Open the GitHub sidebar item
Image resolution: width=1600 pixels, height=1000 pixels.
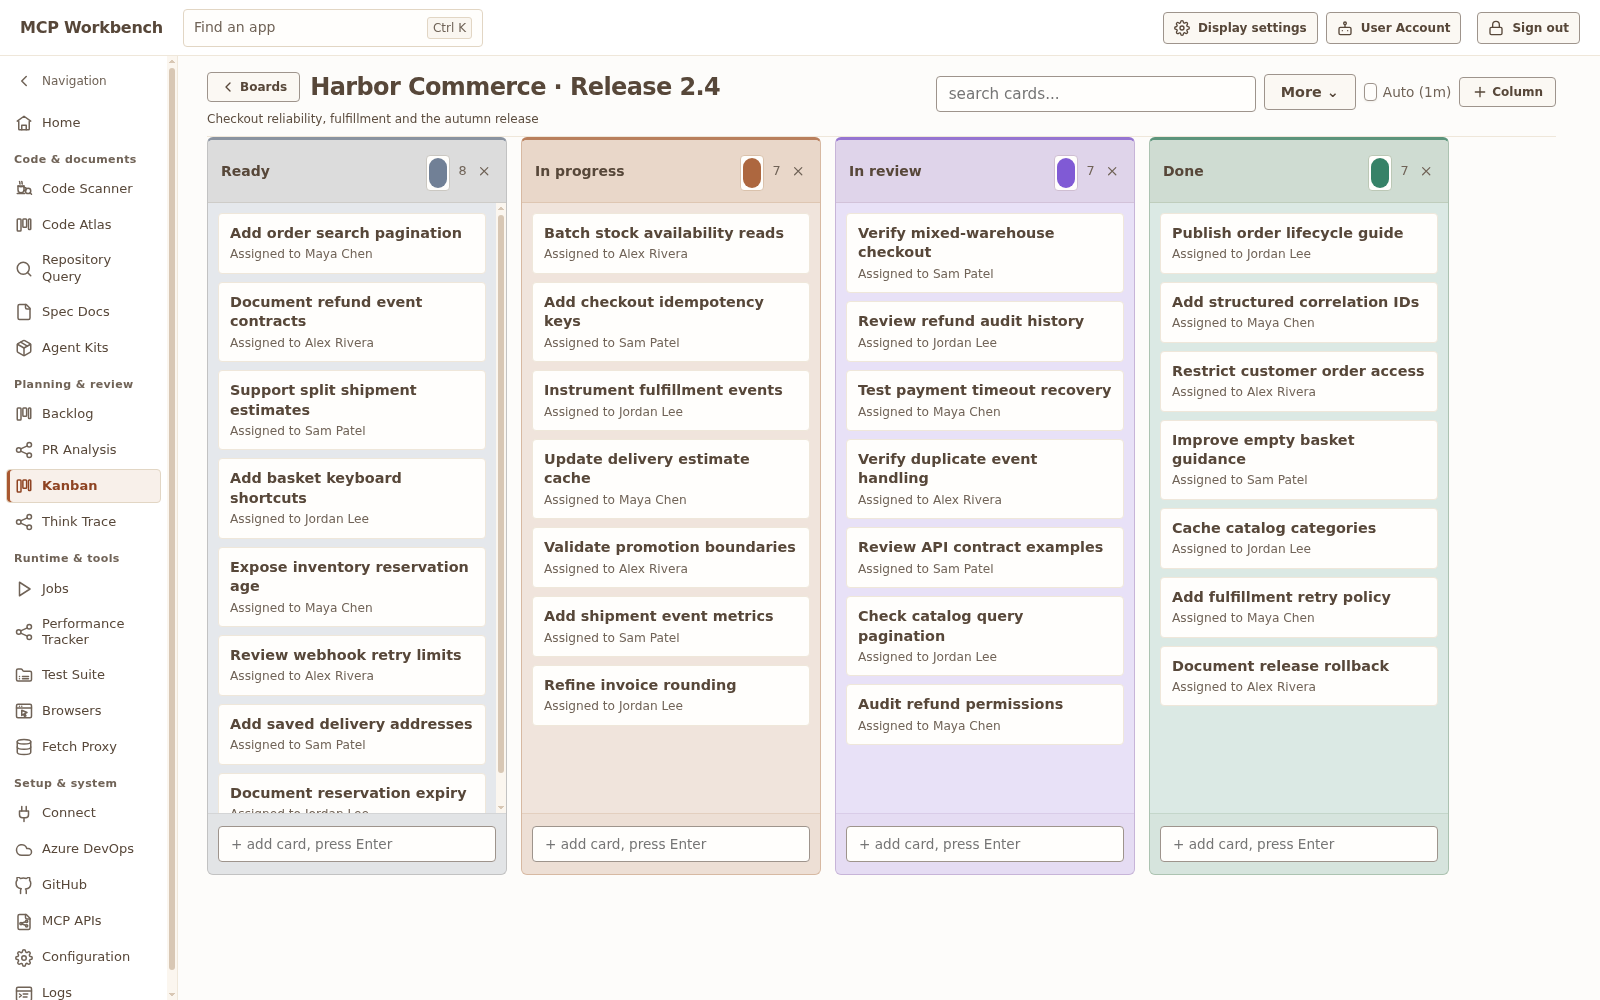[84, 884]
